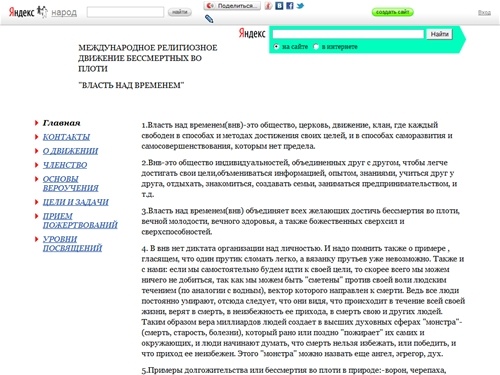Click the red arrow beside КОНТАКТЫ
The height and width of the screenshot is (375, 500).
(x=36, y=137)
